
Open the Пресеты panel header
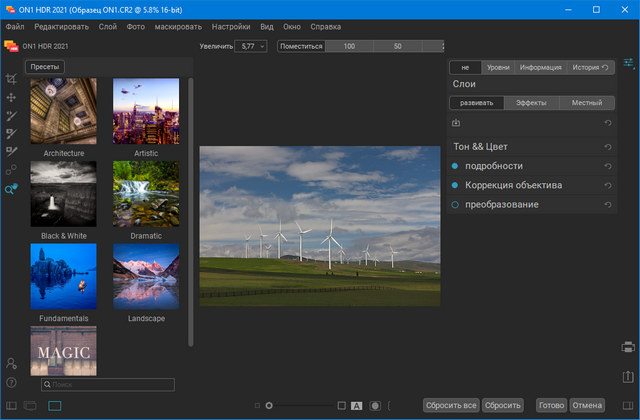click(44, 67)
